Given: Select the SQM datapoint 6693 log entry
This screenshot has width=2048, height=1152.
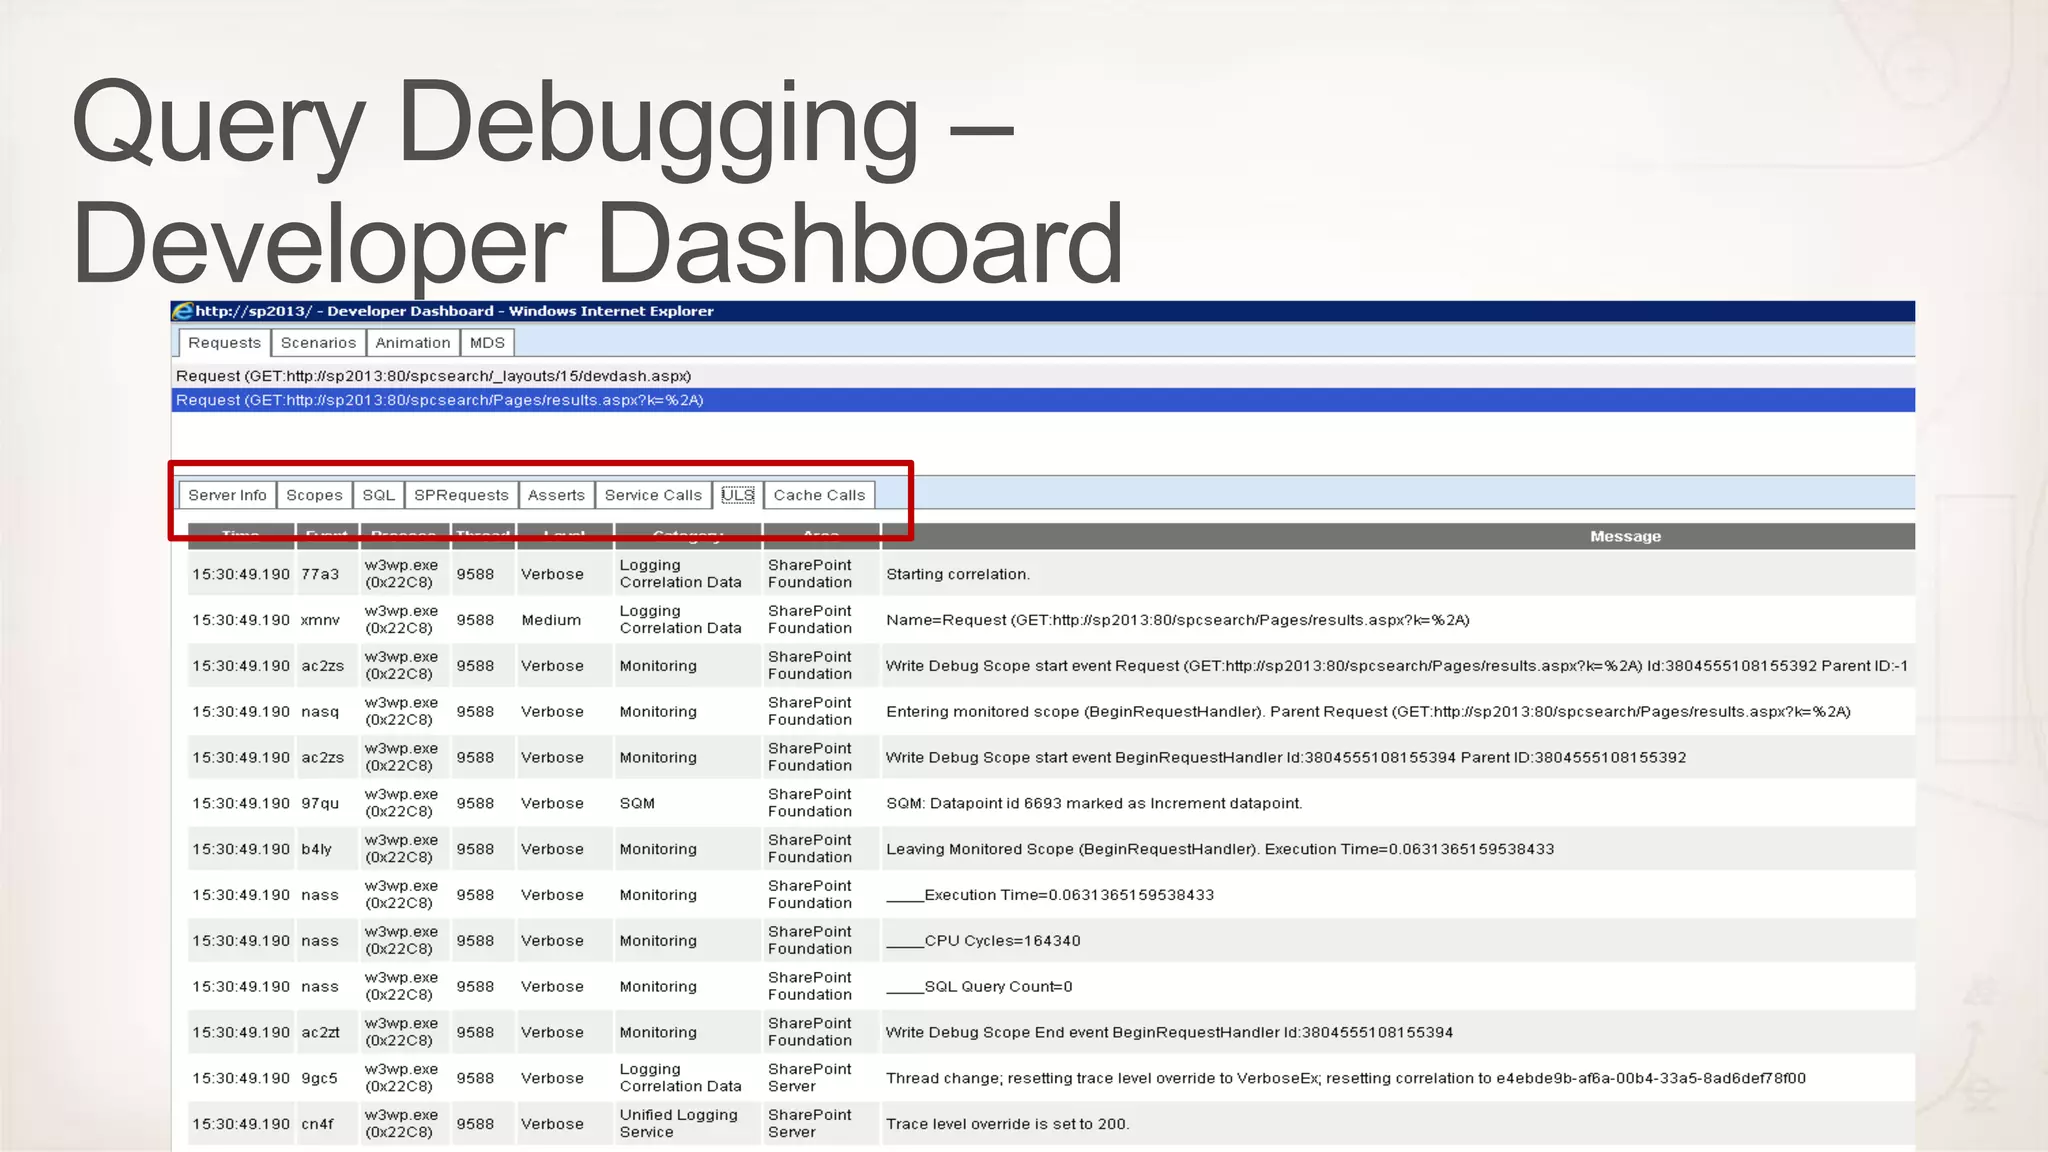Looking at the screenshot, I should click(x=1093, y=803).
